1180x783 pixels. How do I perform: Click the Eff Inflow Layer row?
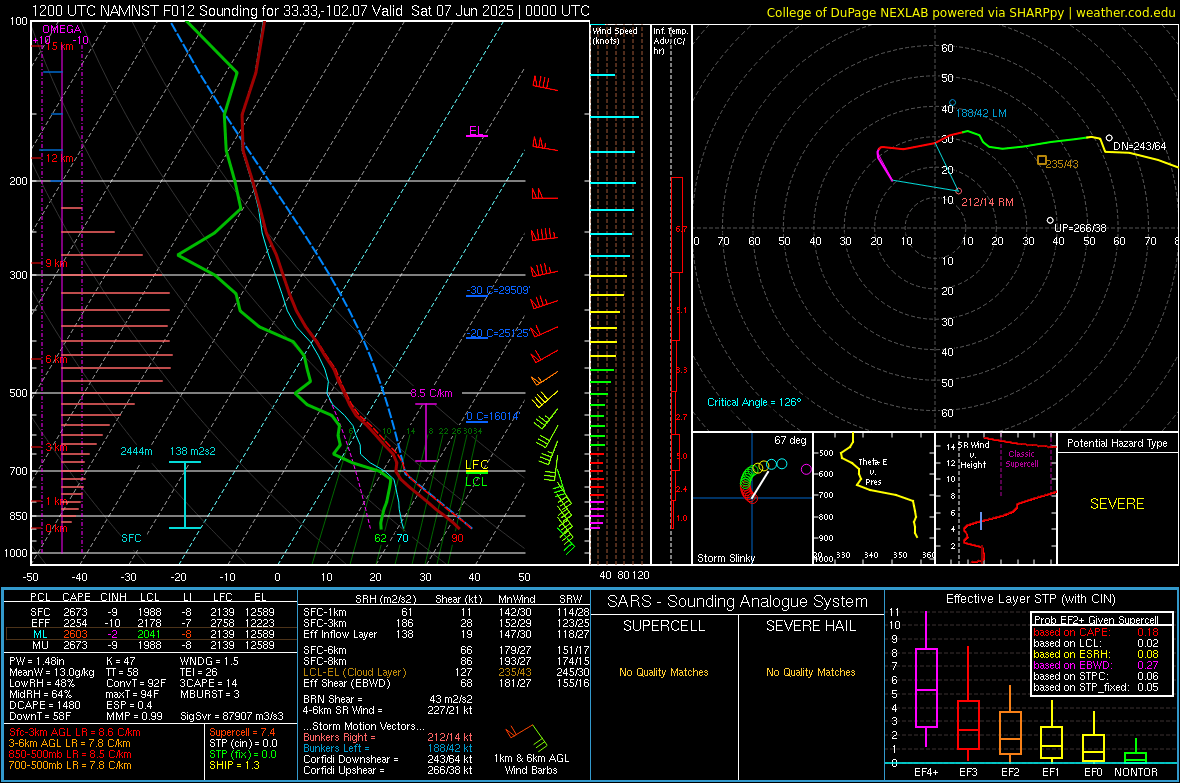[x=446, y=634]
